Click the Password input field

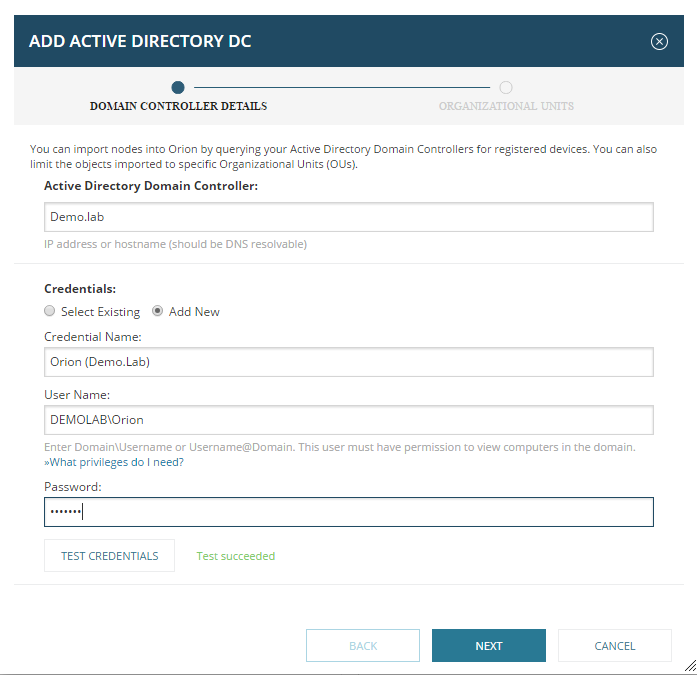pos(348,512)
